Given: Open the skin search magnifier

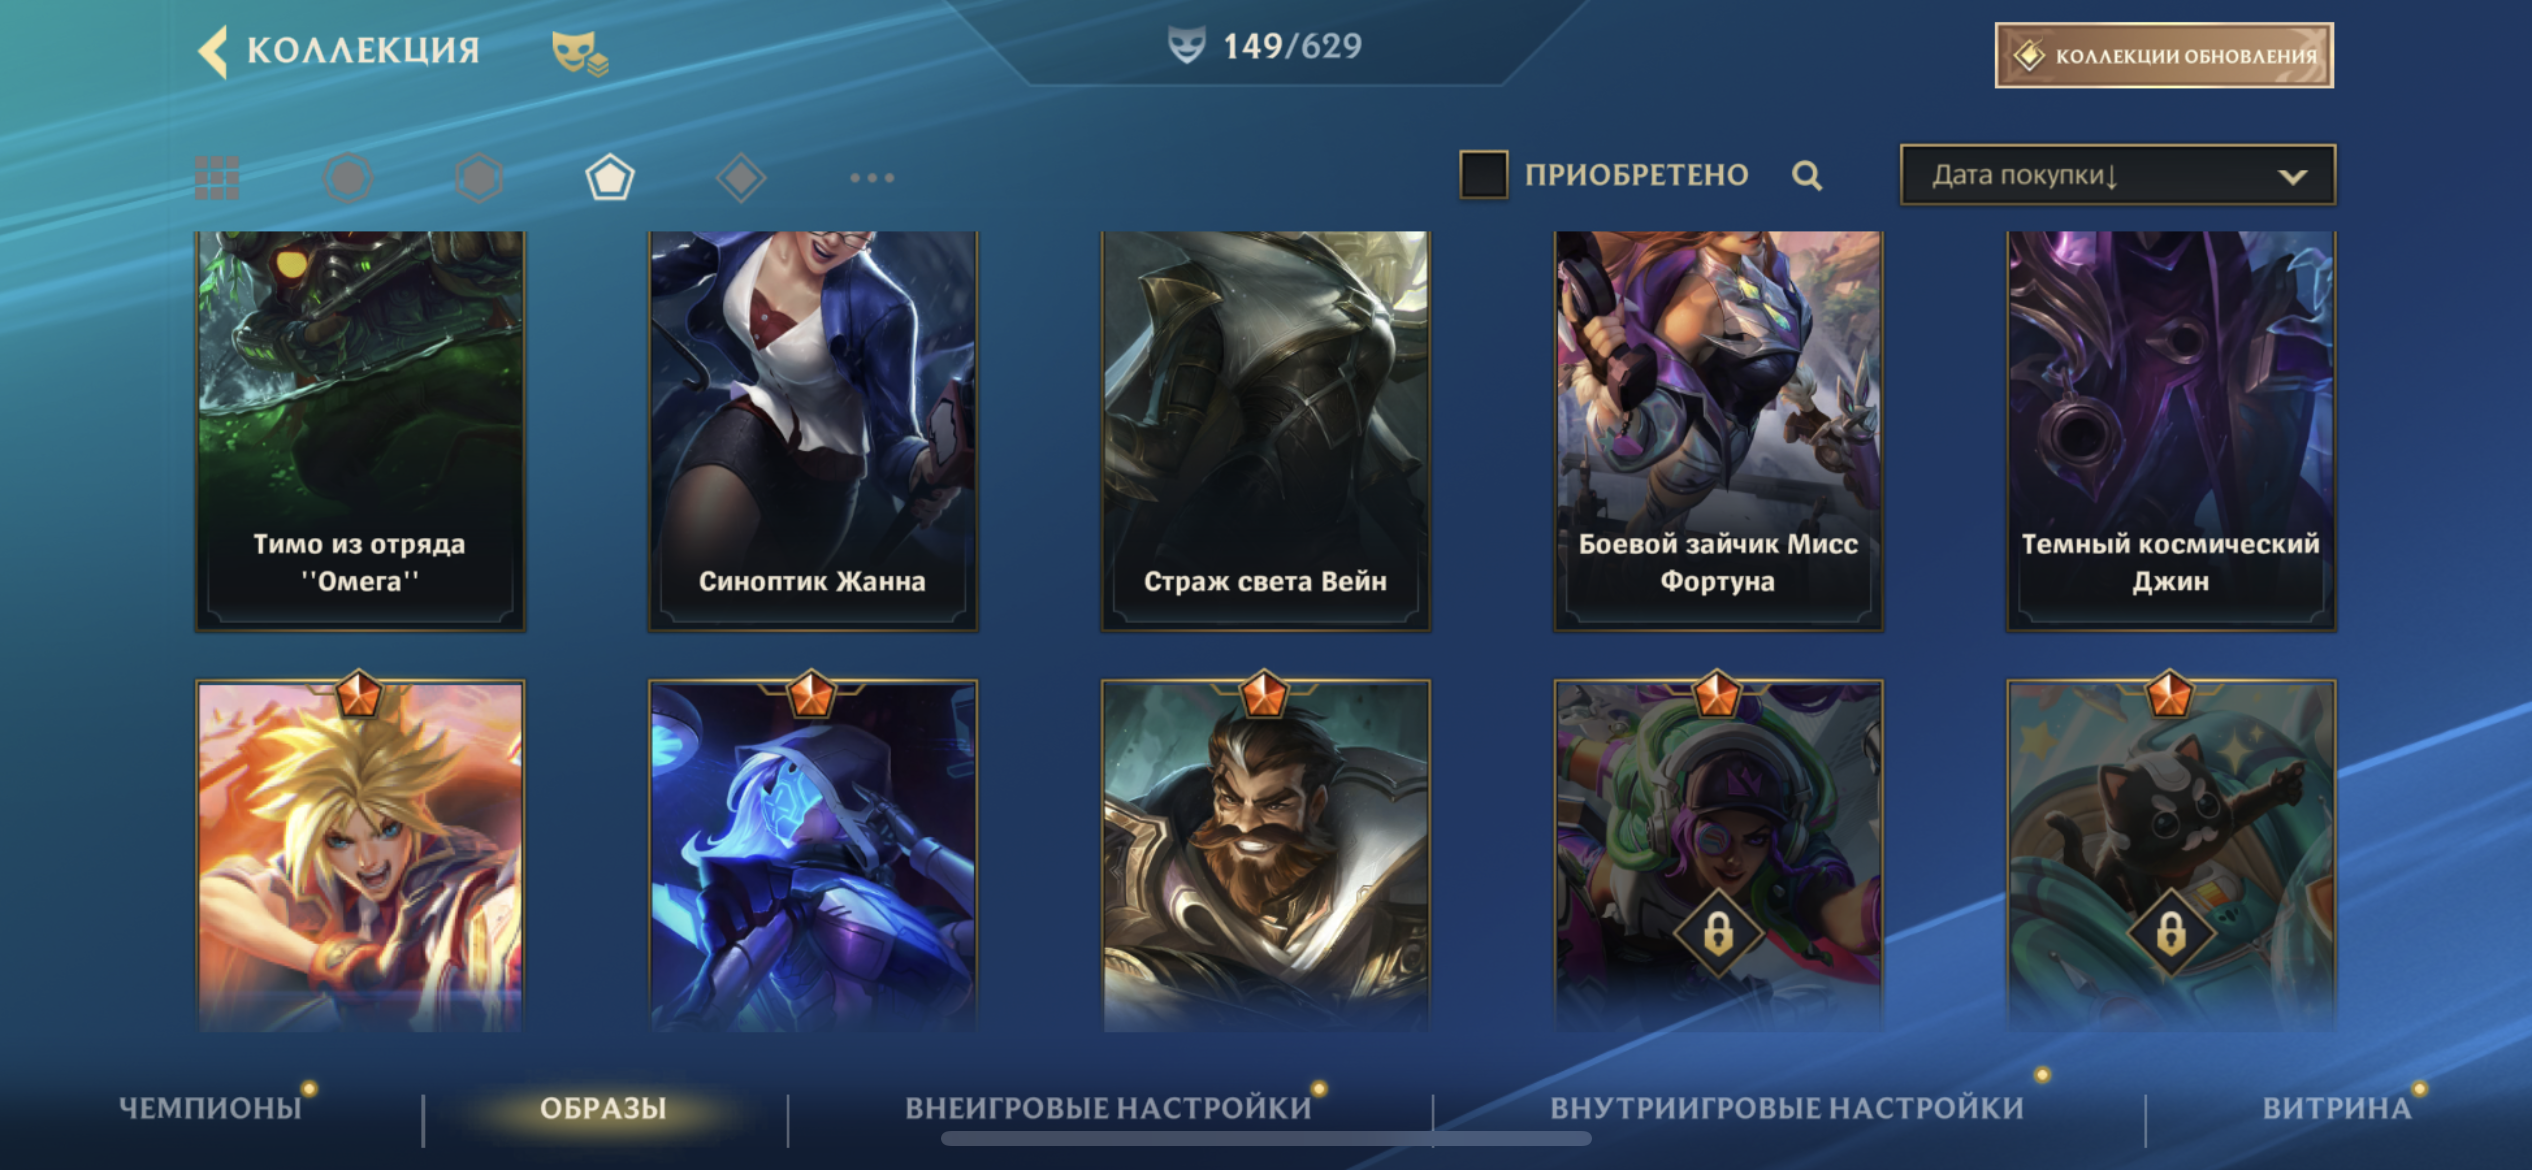Looking at the screenshot, I should [1806, 176].
